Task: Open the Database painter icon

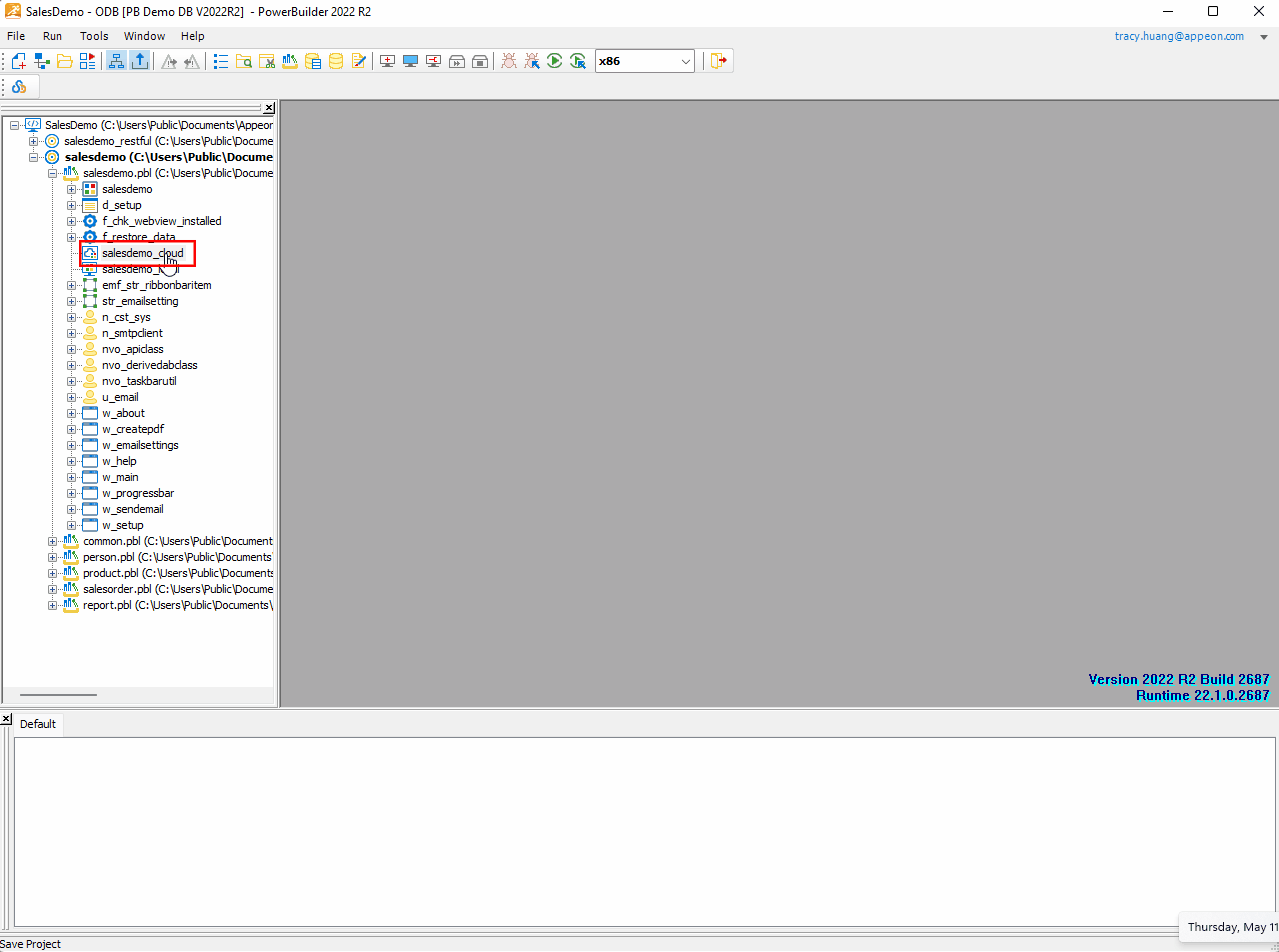Action: coord(336,61)
